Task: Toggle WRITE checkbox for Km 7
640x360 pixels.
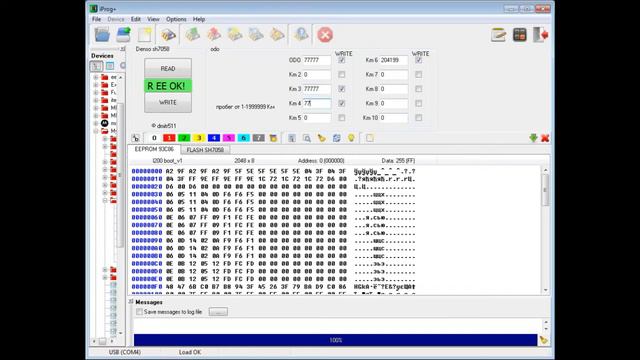Action: [418, 75]
